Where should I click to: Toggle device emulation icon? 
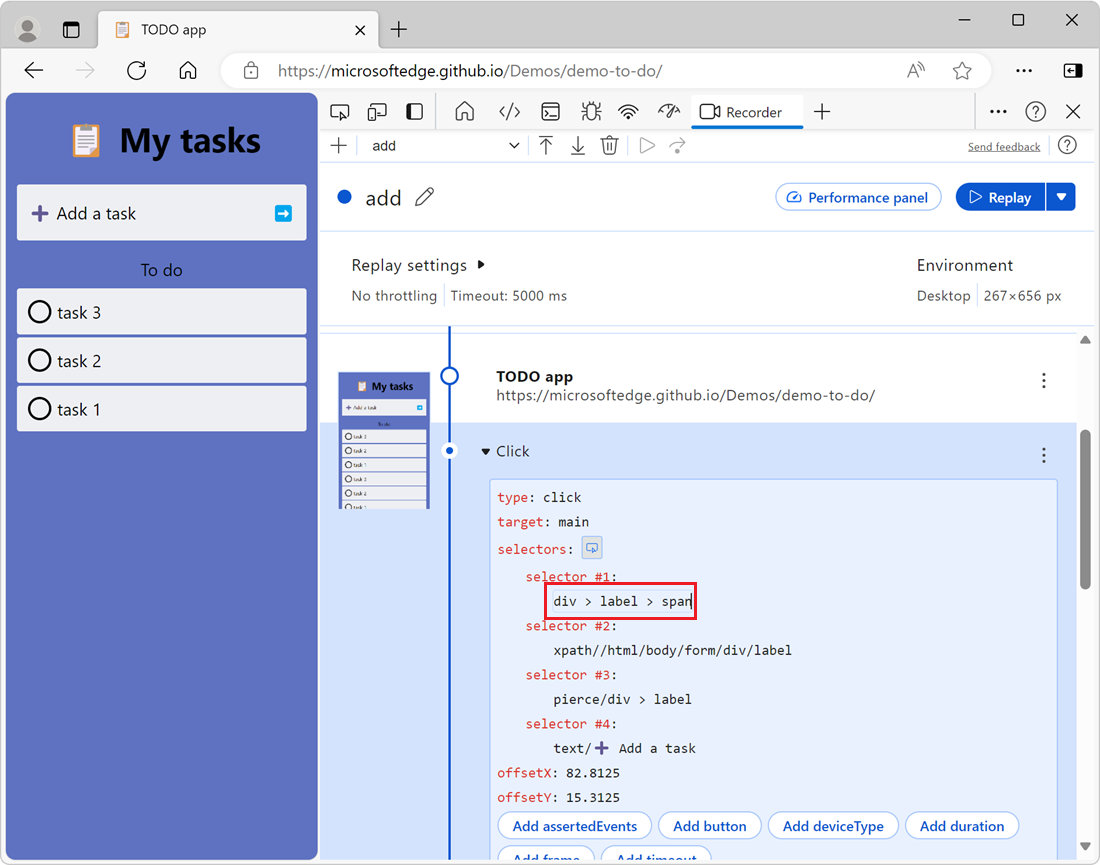pyautogui.click(x=377, y=112)
